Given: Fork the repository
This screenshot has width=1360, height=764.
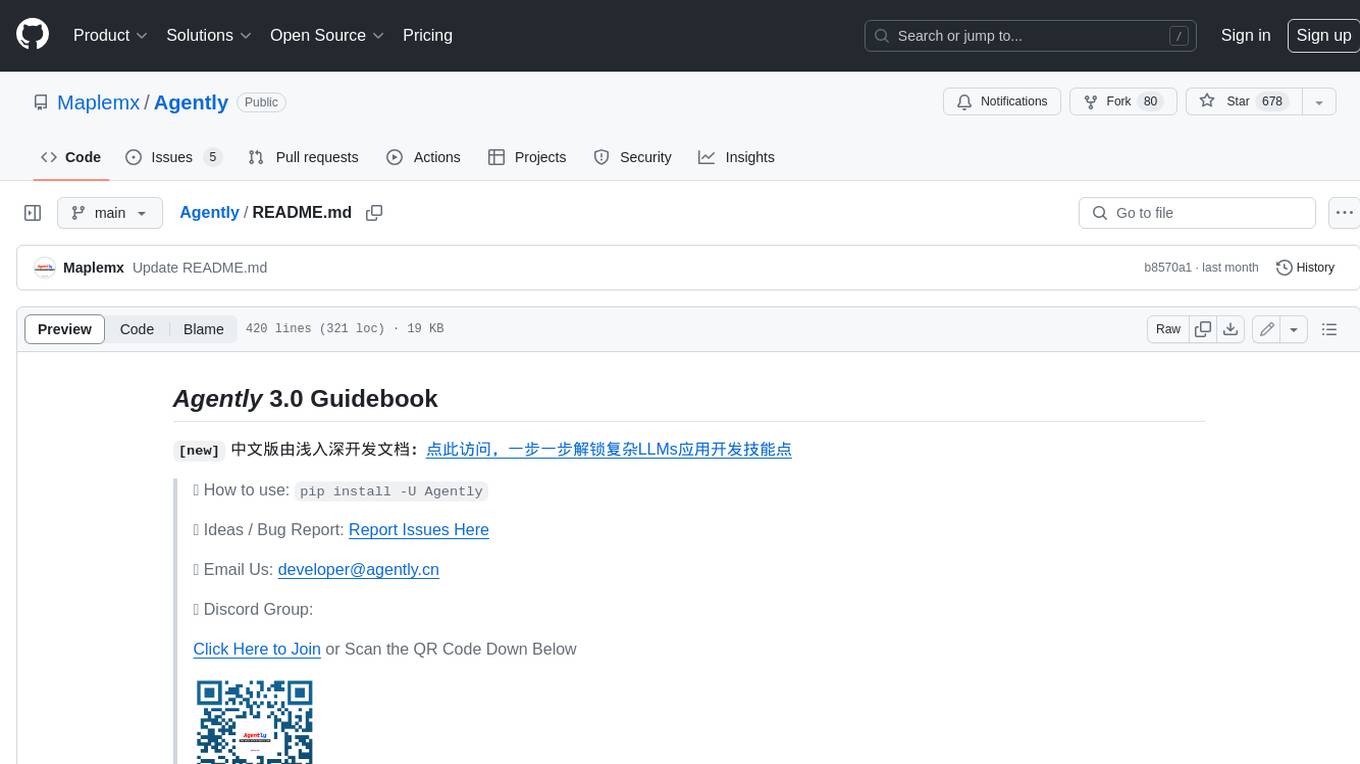Looking at the screenshot, I should pos(1124,102).
